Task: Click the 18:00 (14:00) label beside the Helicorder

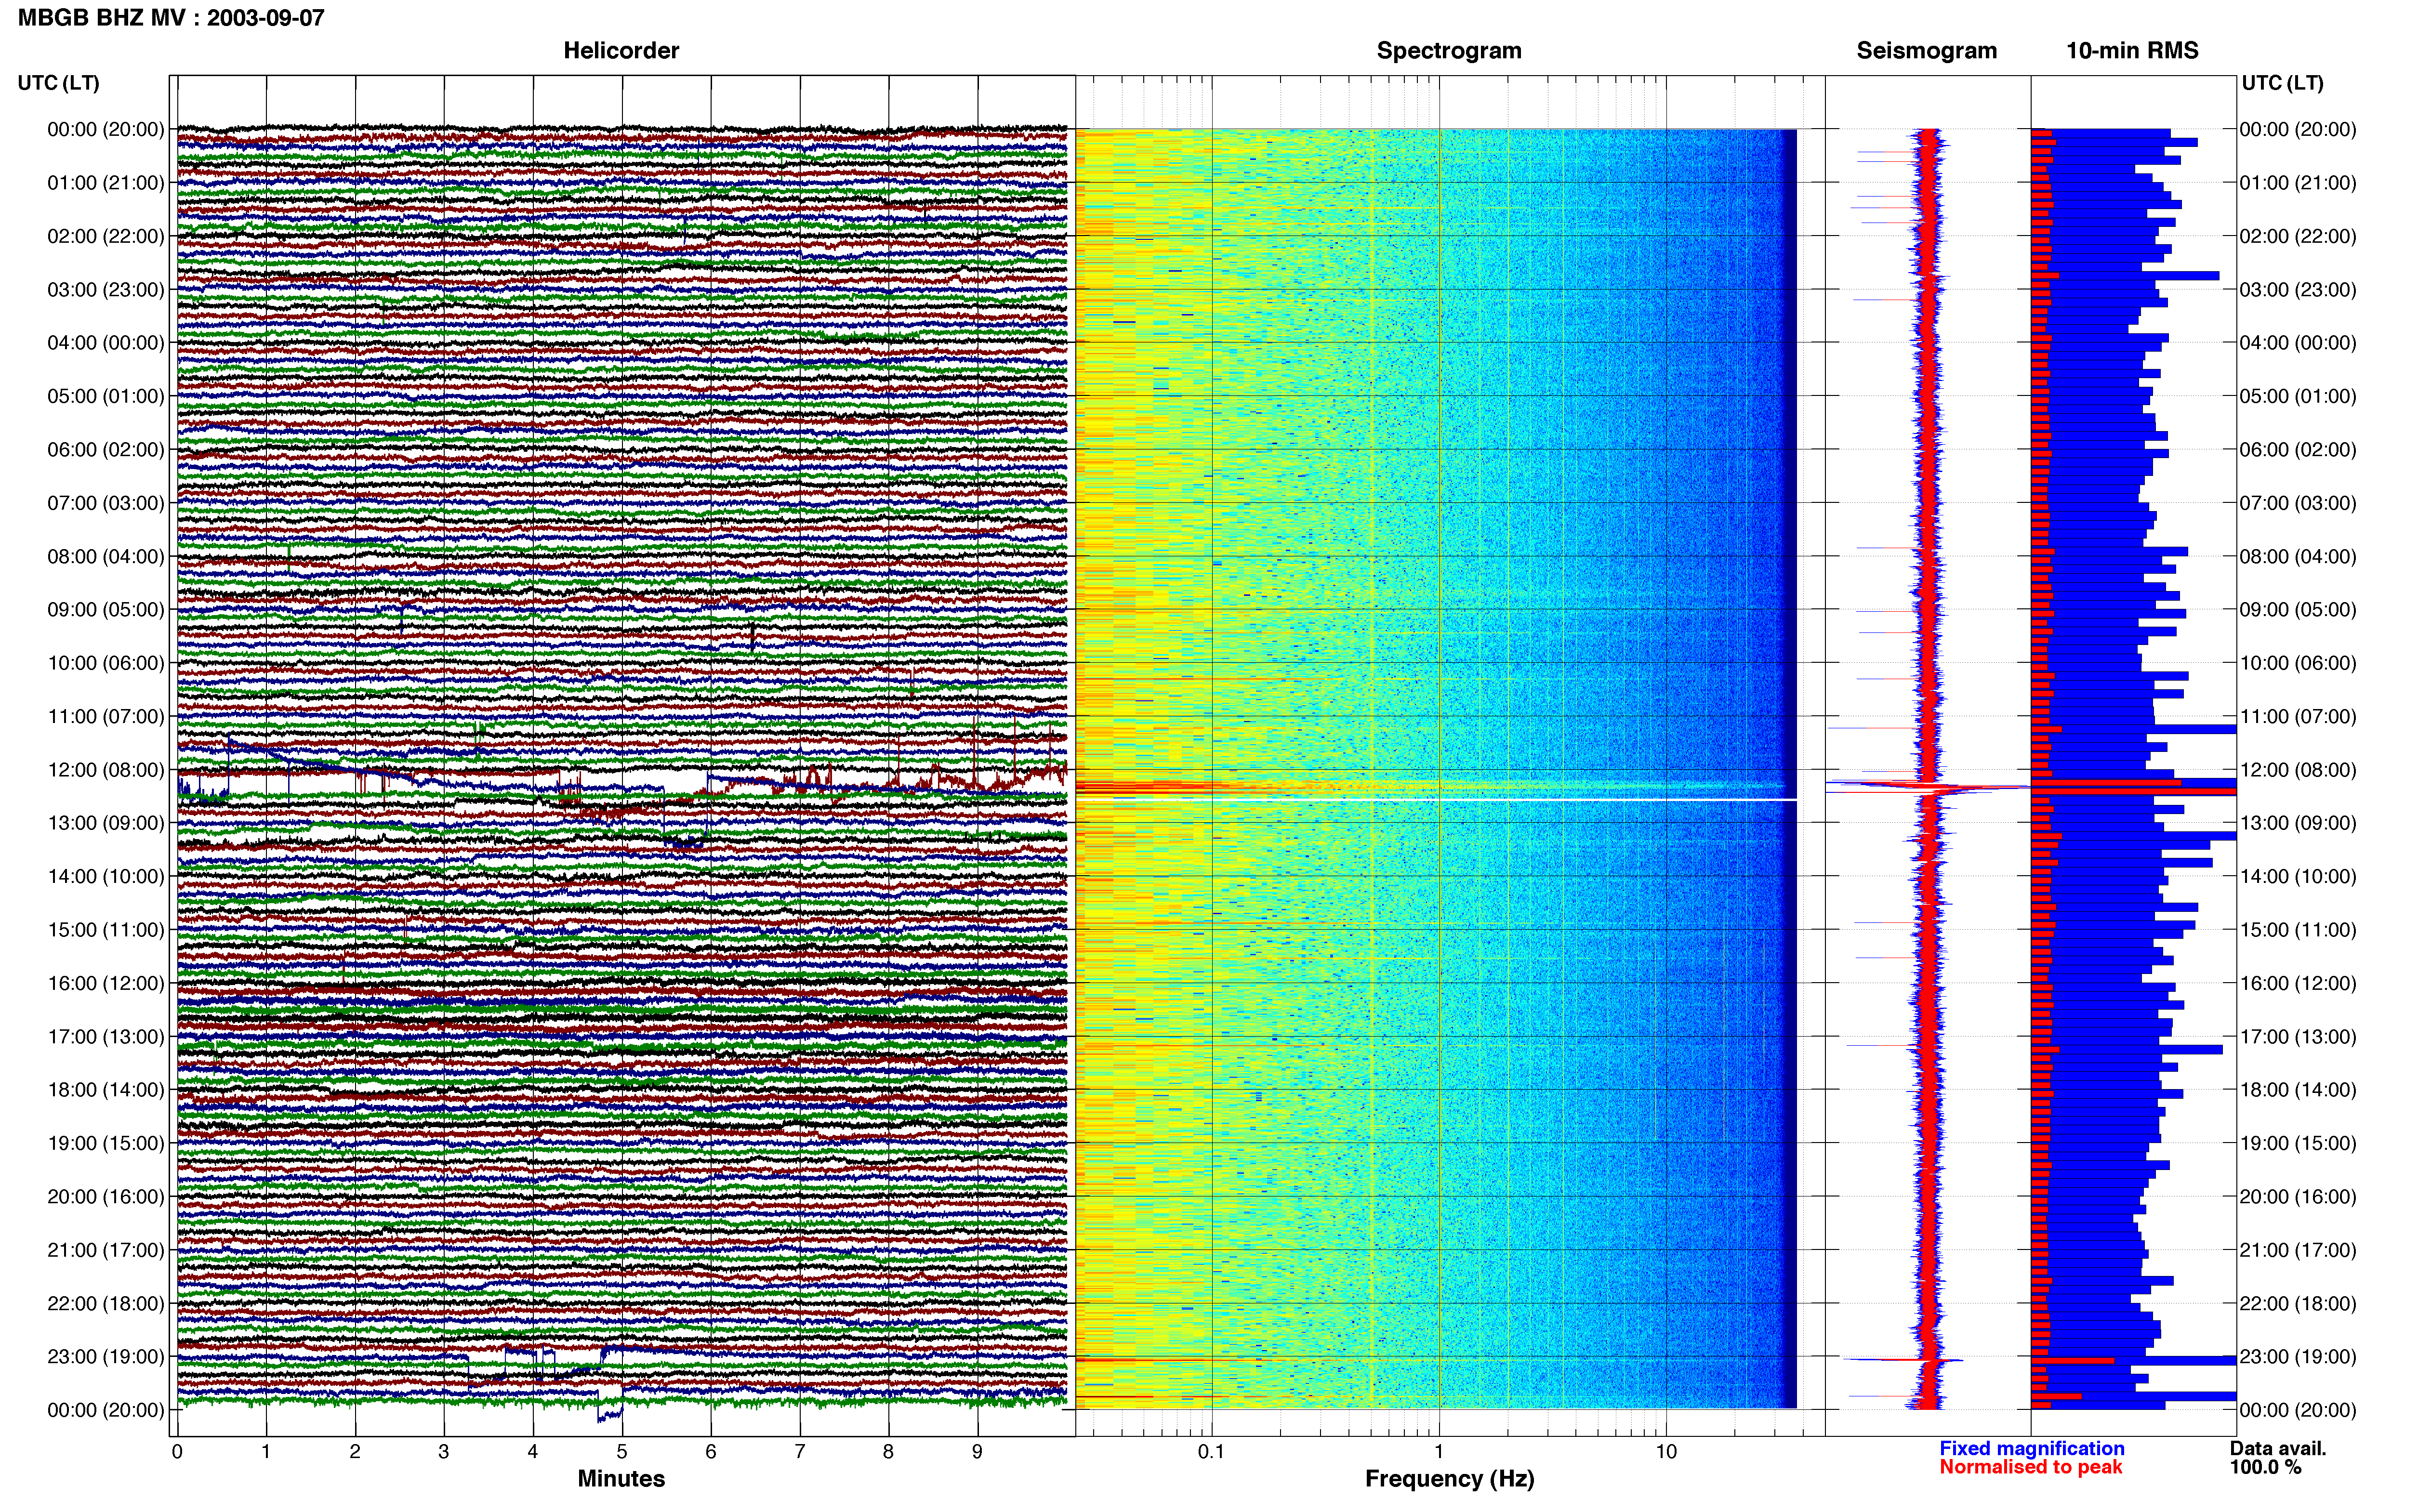Action: 106,1090
